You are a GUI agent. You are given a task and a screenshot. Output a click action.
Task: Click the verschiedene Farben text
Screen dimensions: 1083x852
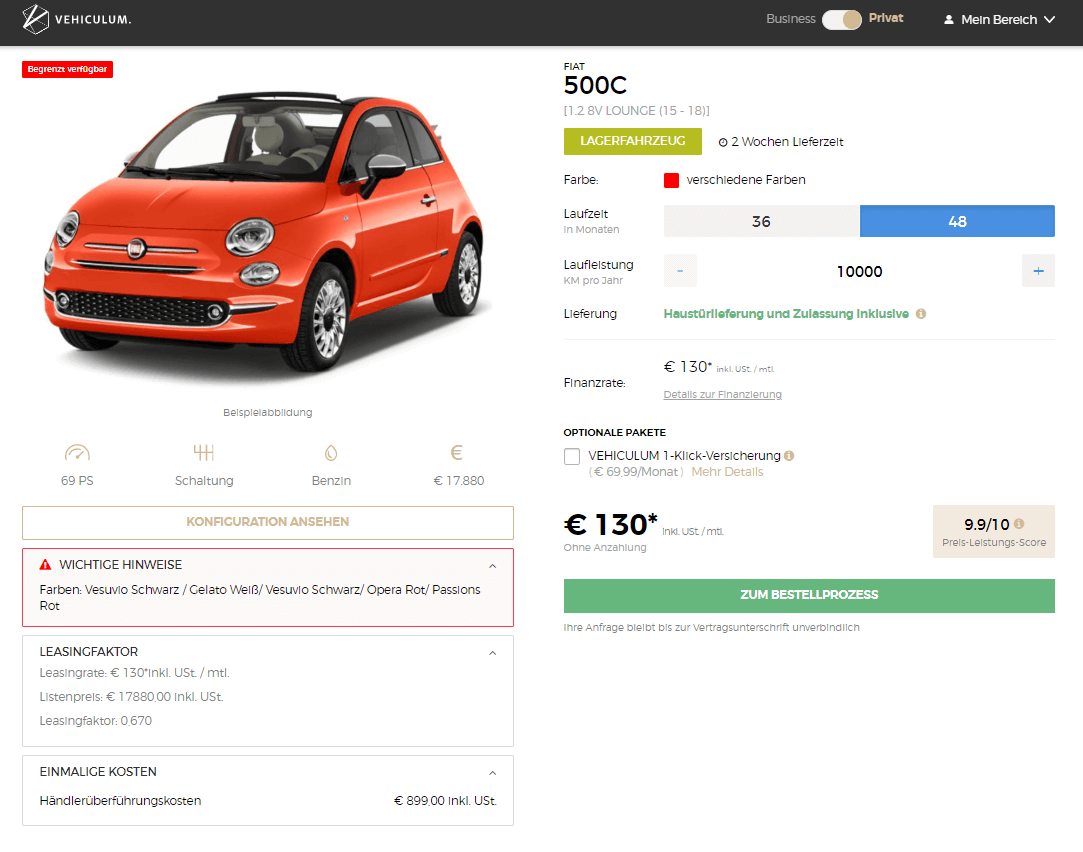tap(746, 180)
